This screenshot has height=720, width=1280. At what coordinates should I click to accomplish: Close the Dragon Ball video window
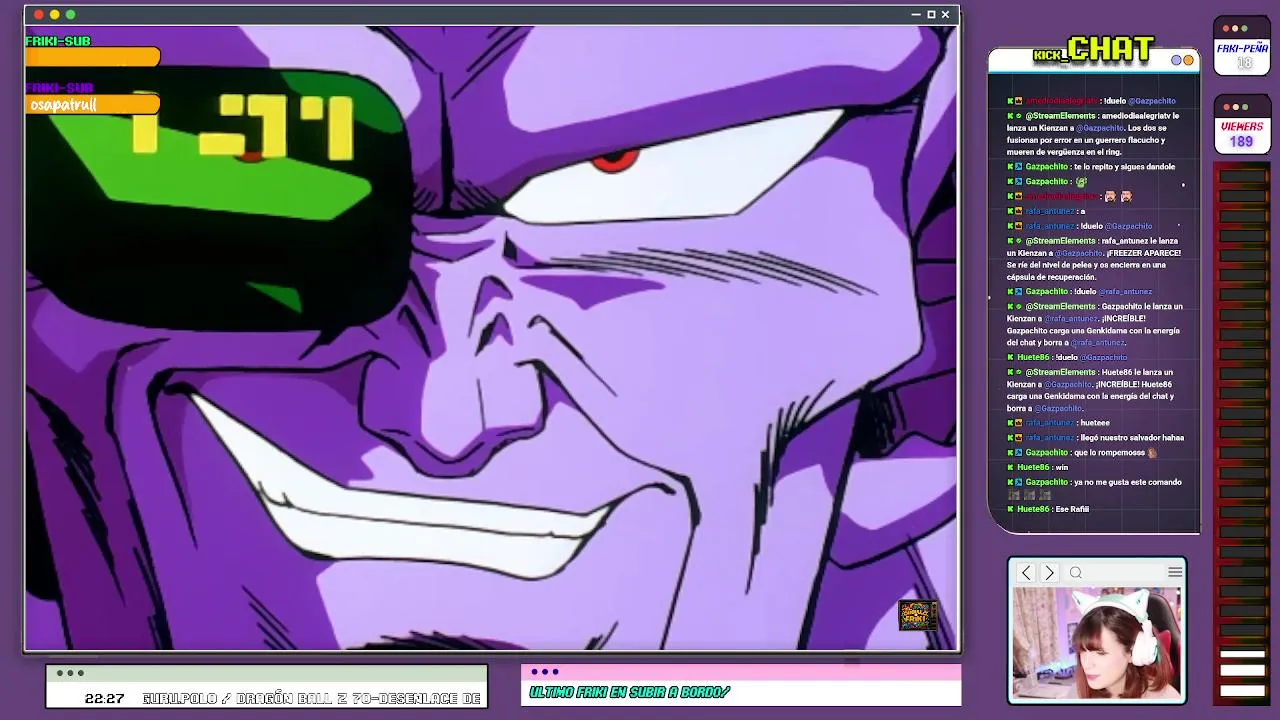[x=945, y=14]
